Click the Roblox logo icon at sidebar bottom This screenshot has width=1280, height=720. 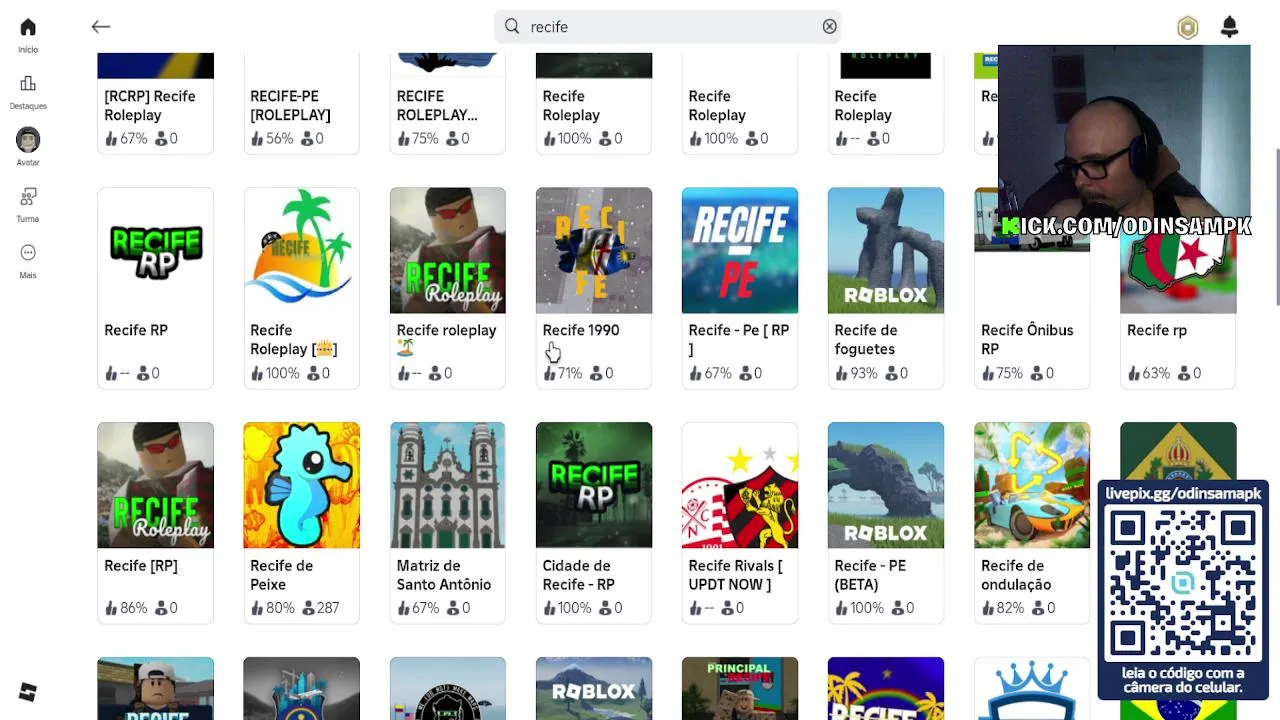(x=28, y=692)
